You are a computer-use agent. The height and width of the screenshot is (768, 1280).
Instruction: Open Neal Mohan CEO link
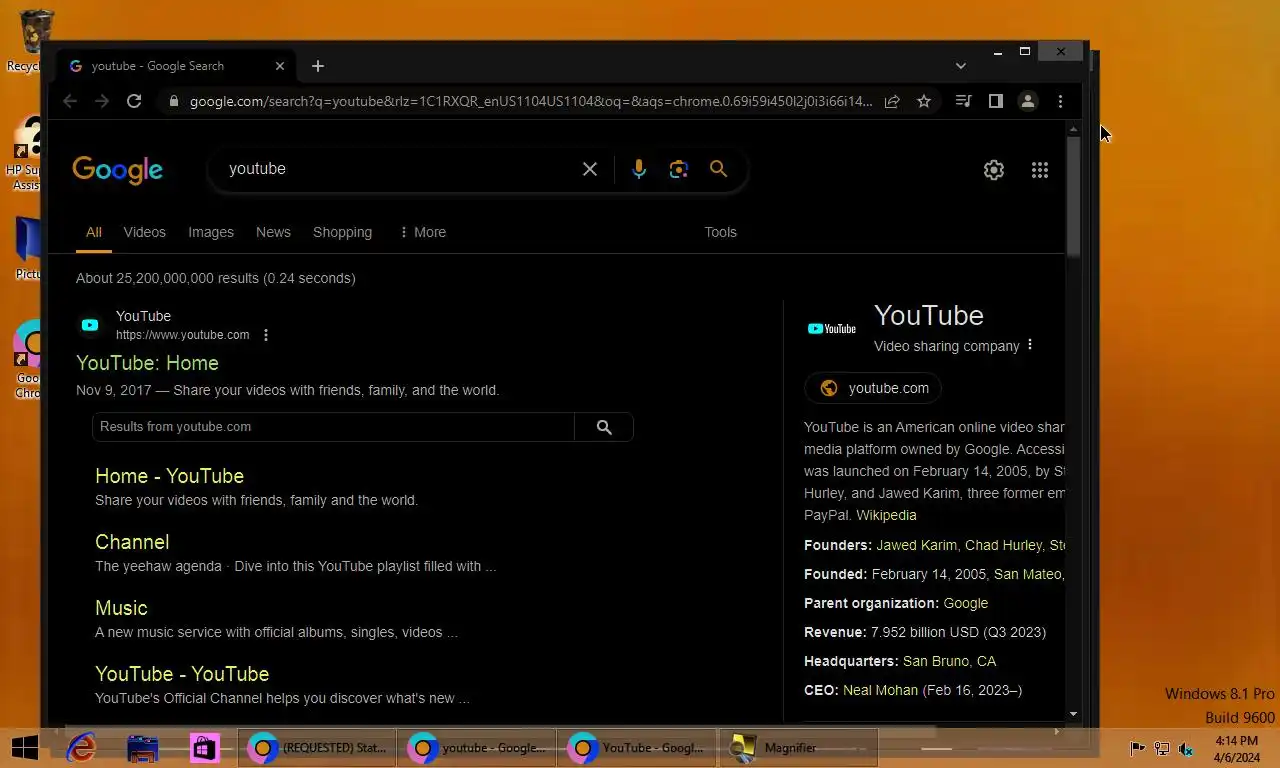point(880,690)
